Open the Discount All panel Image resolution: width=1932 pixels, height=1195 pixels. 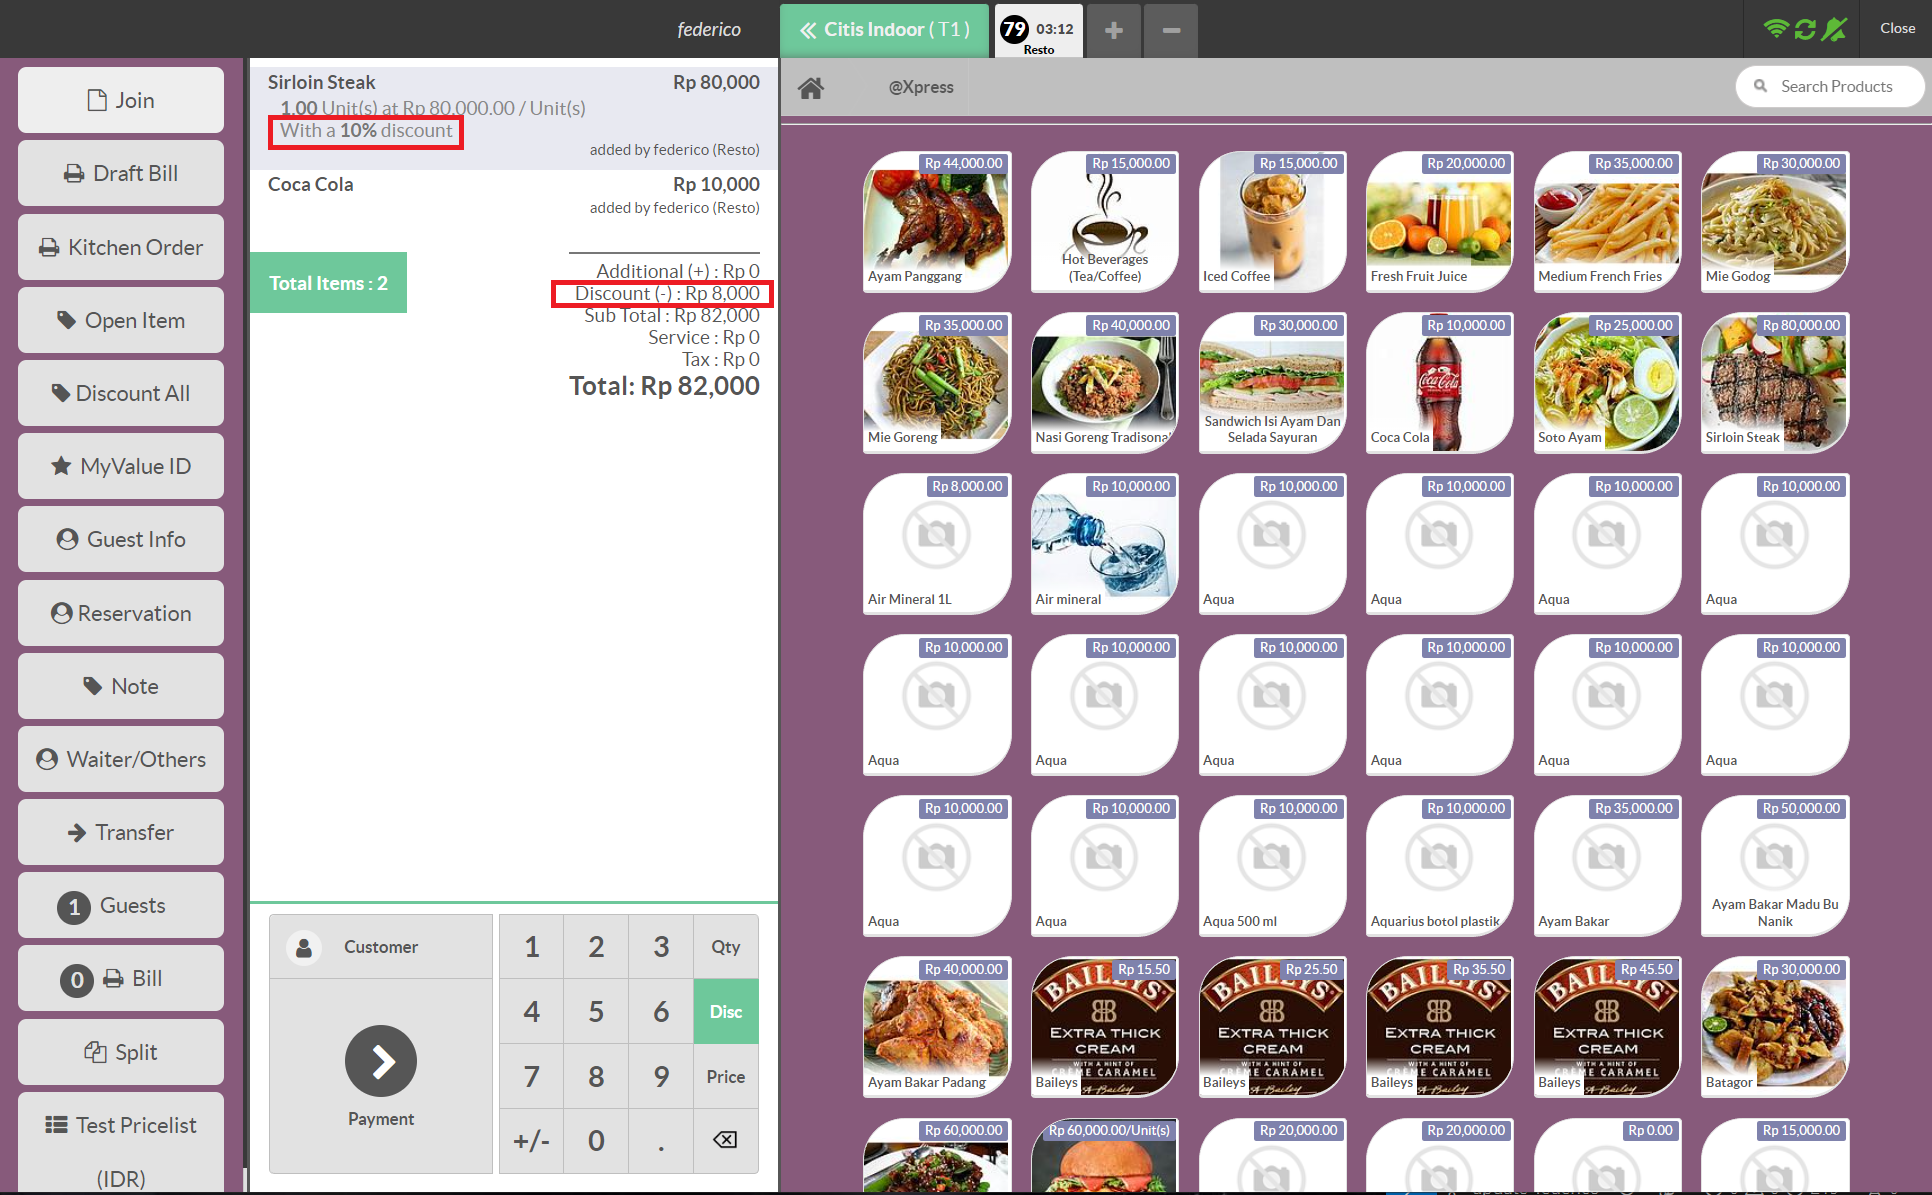(123, 392)
